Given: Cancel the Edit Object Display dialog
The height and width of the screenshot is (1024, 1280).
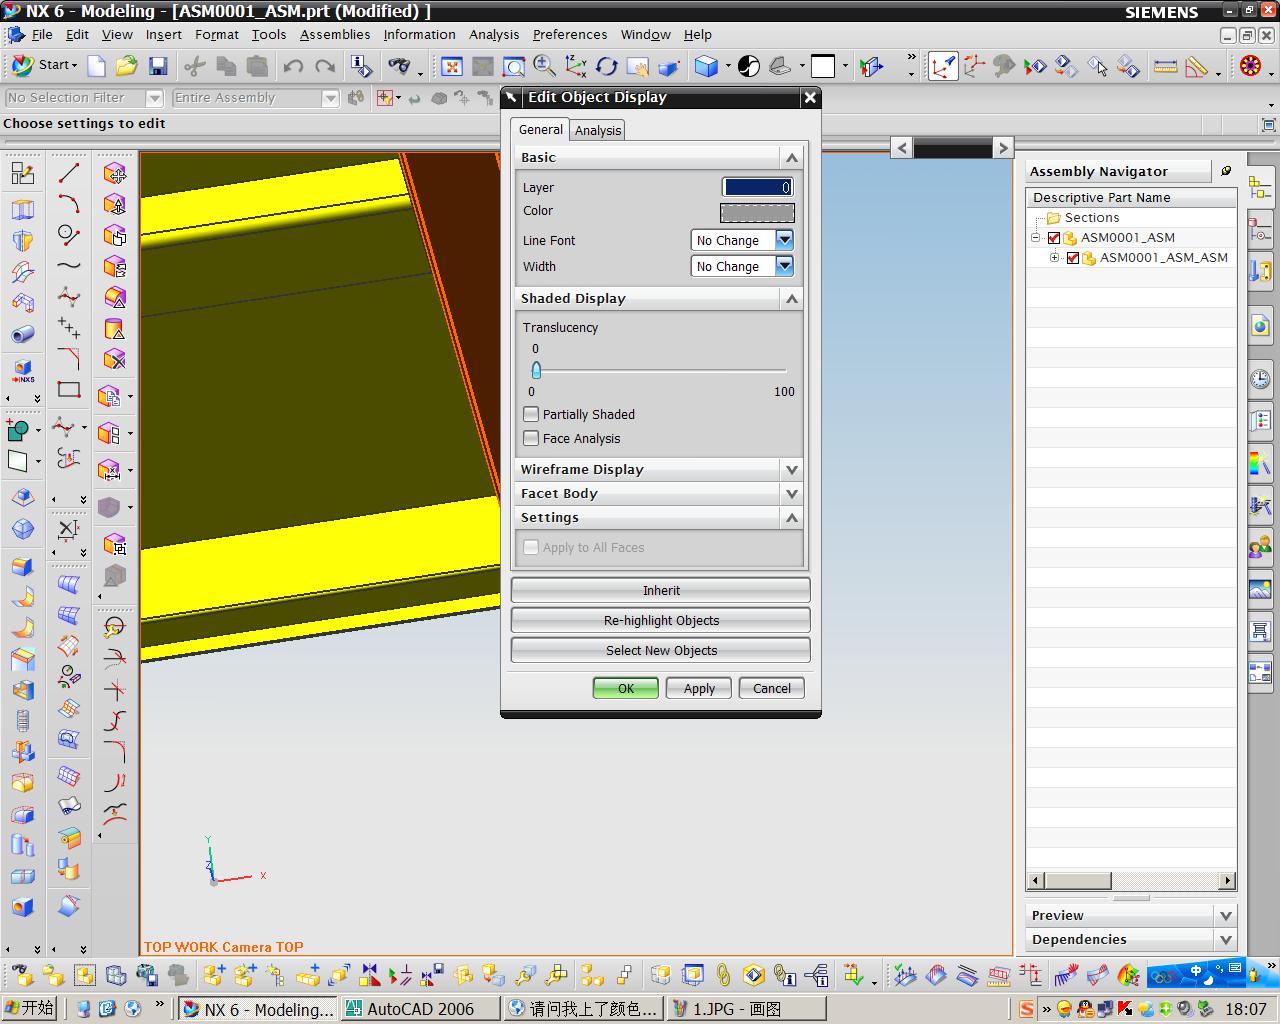Looking at the screenshot, I should point(772,688).
